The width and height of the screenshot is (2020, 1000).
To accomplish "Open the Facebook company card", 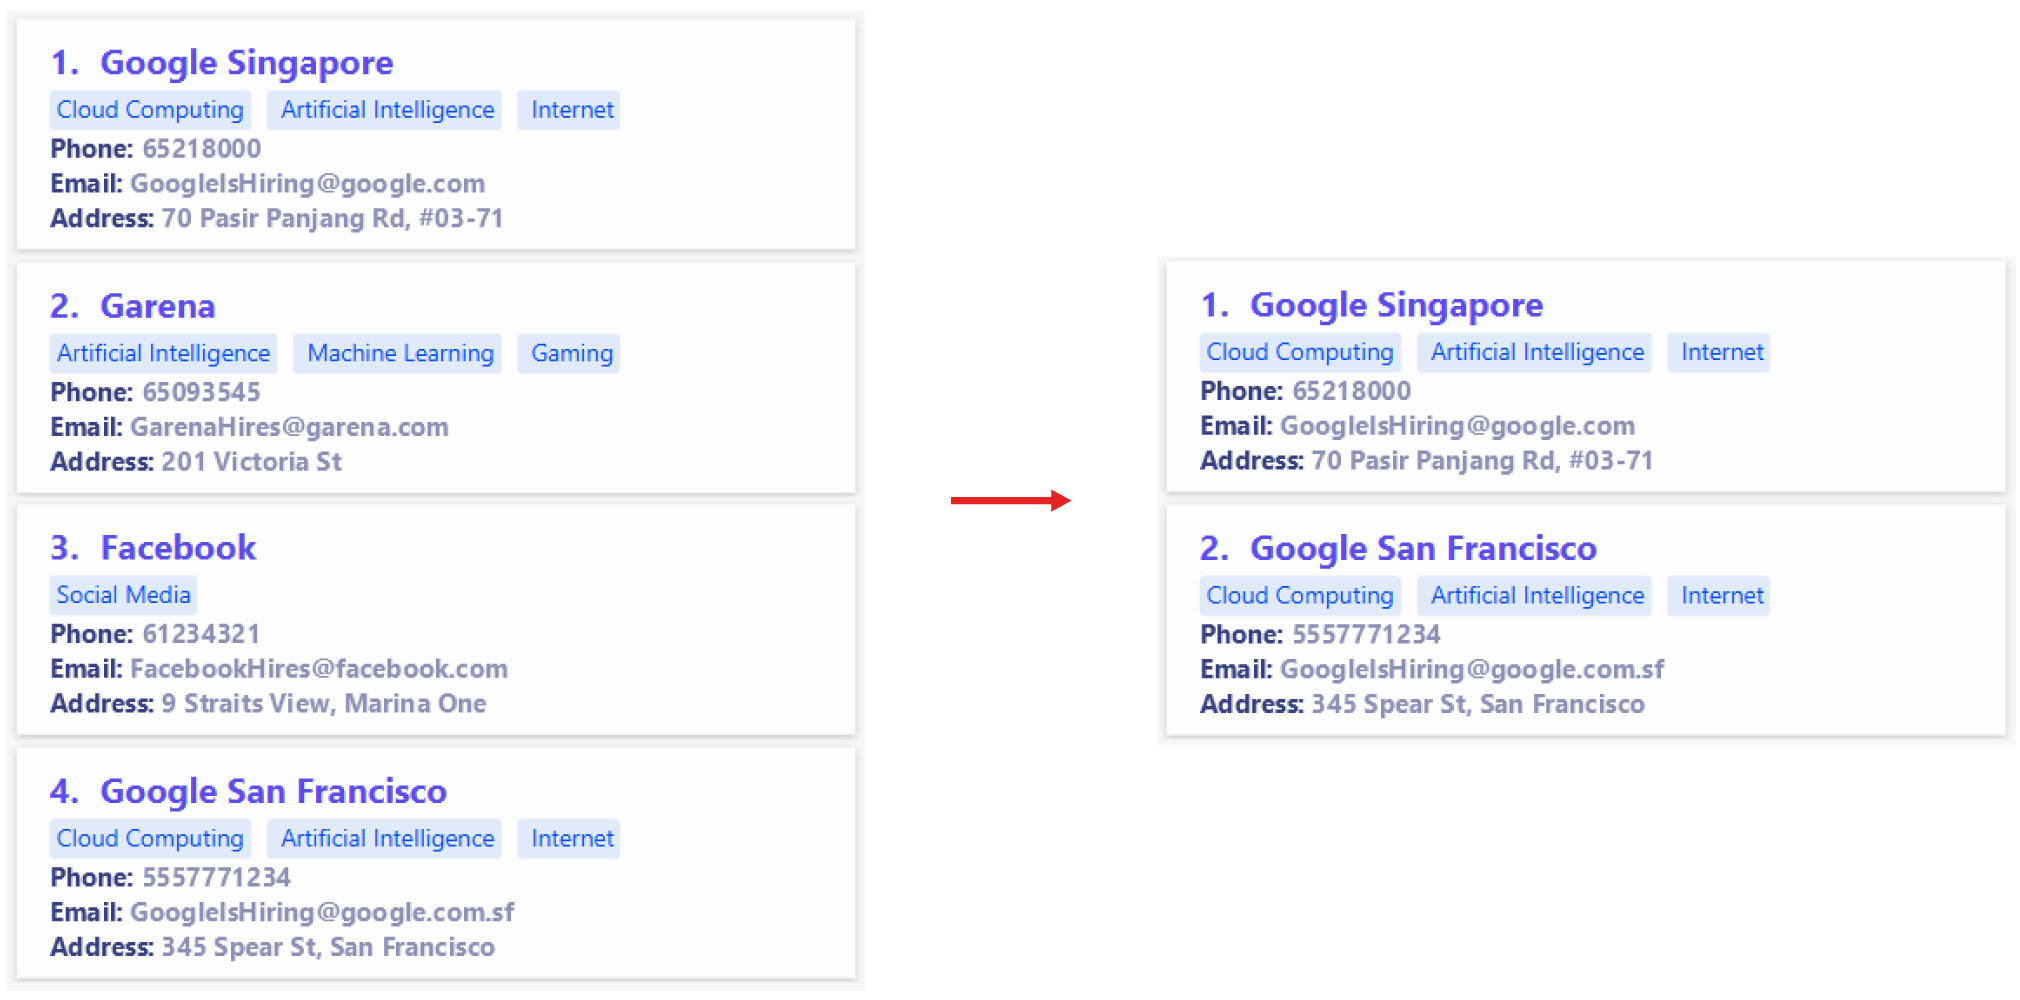I will point(436,620).
